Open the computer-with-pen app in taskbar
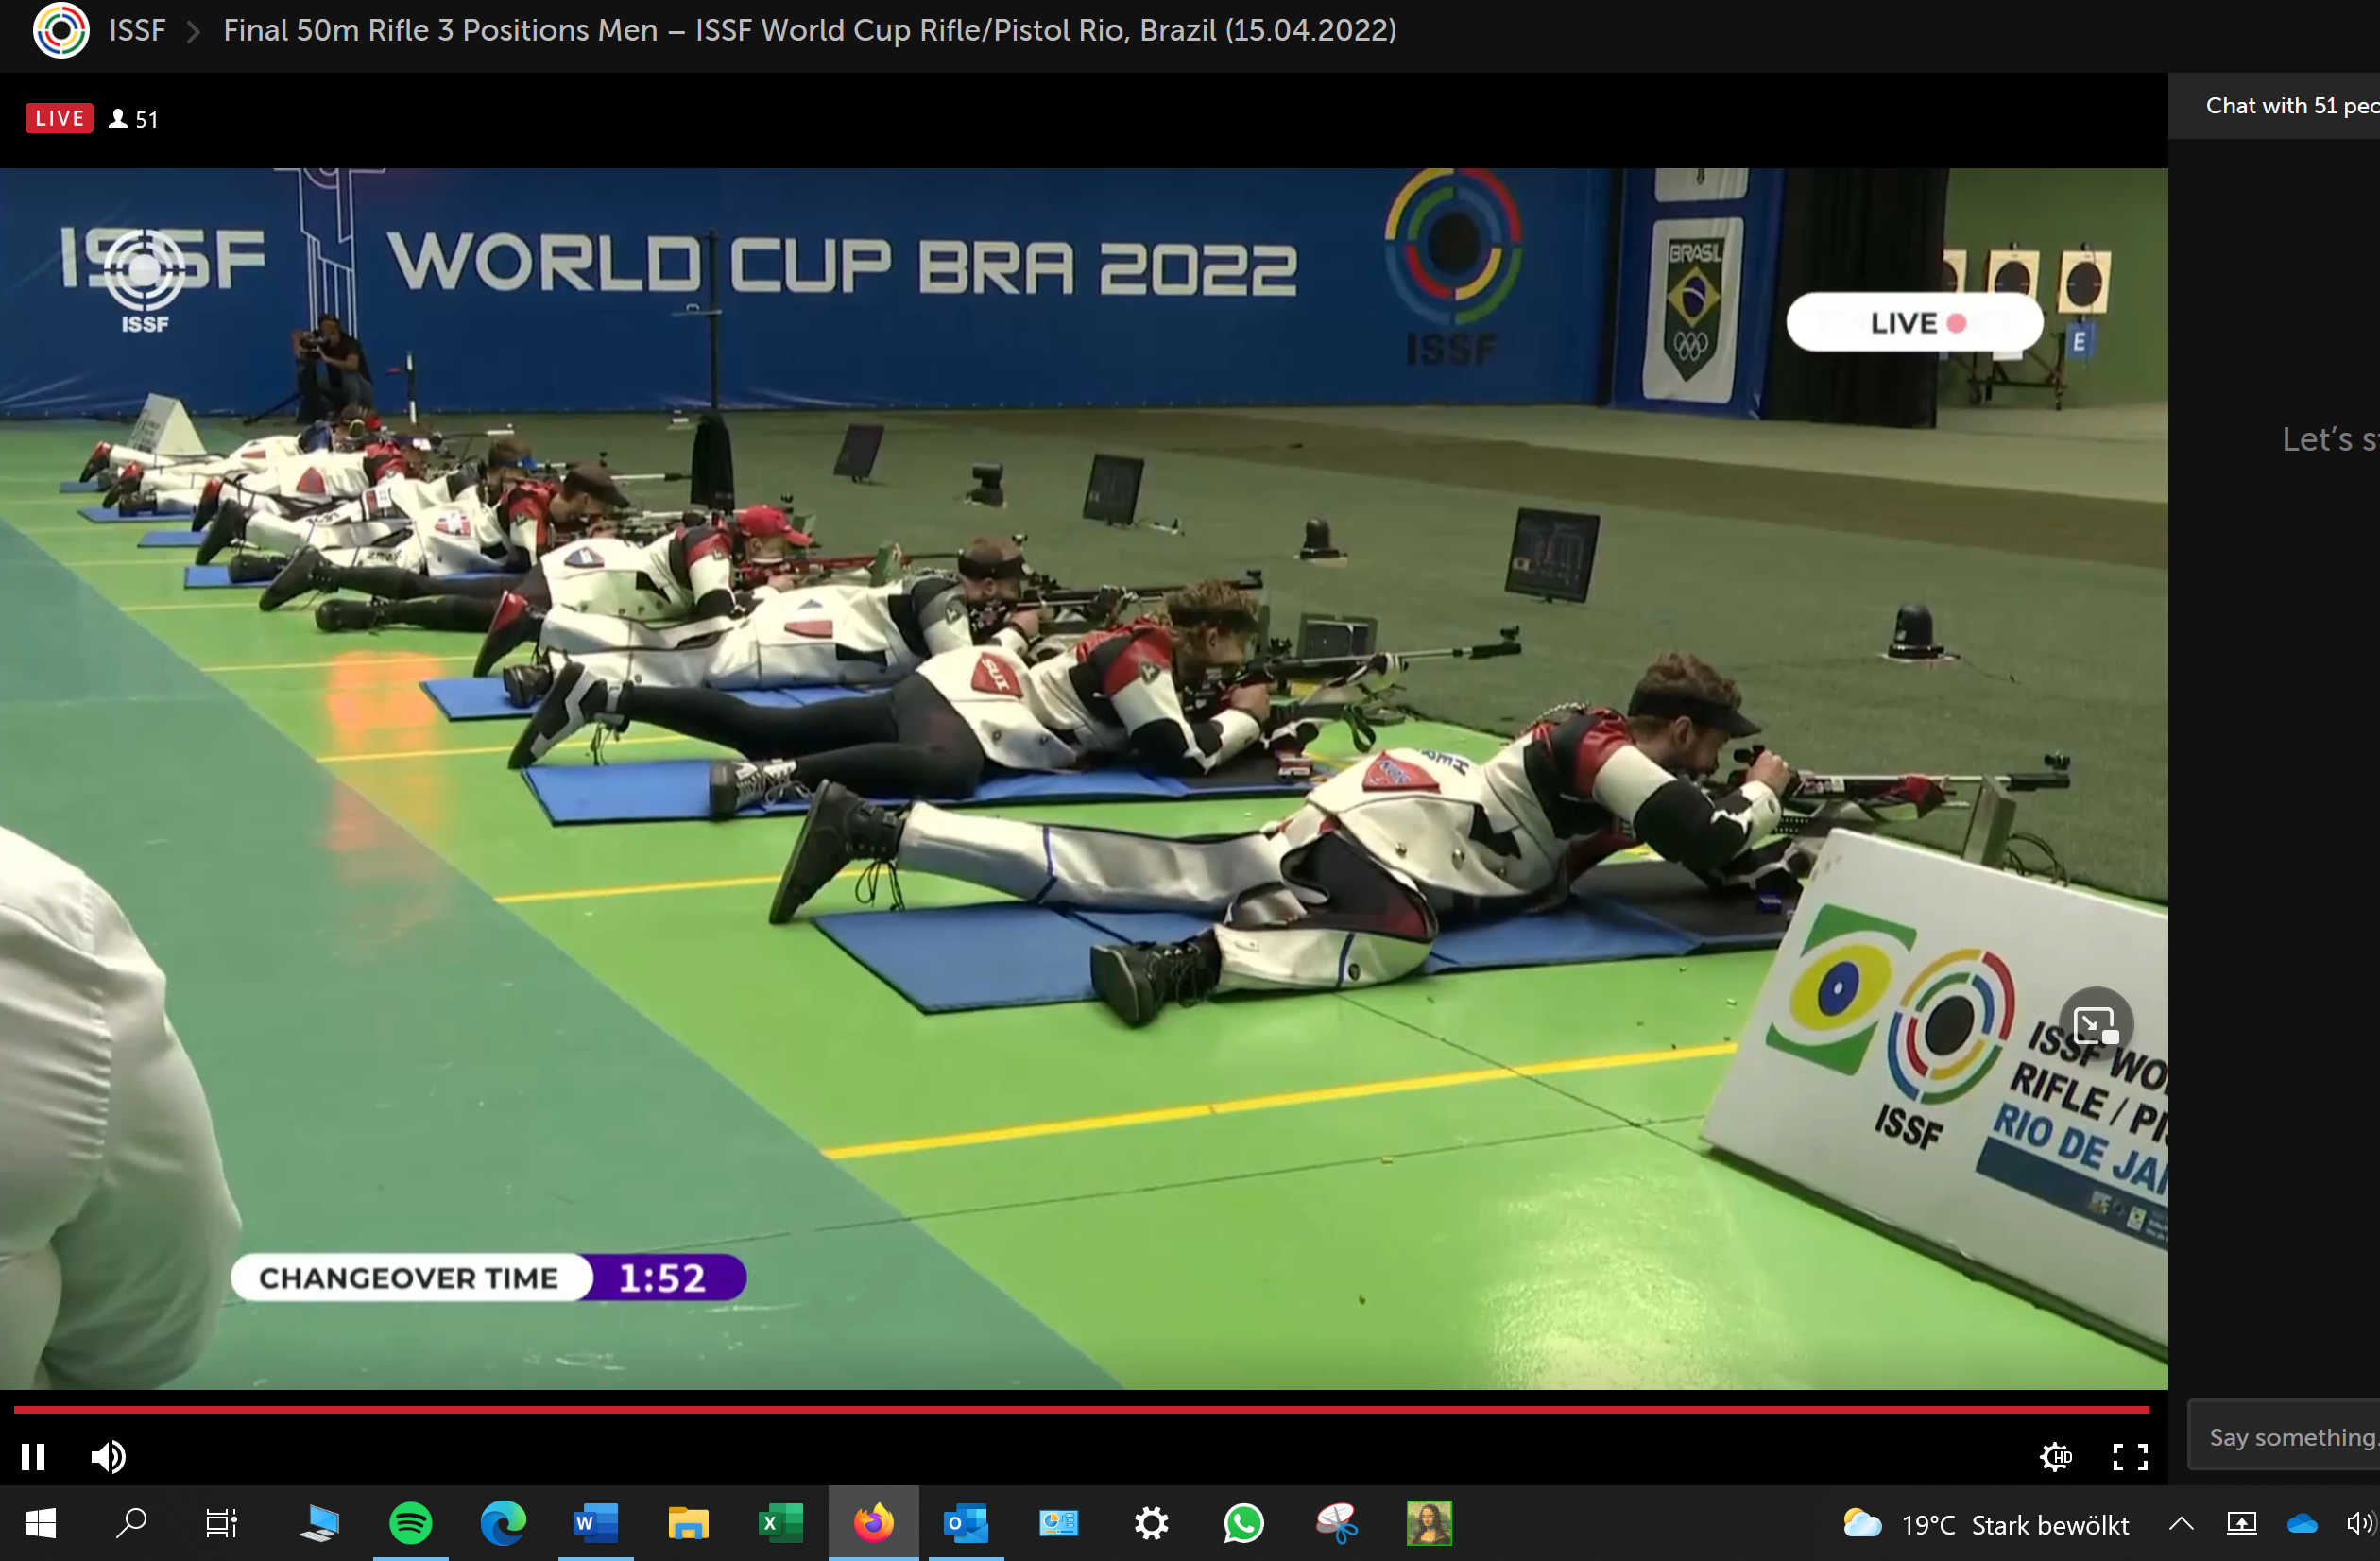 coord(319,1523)
